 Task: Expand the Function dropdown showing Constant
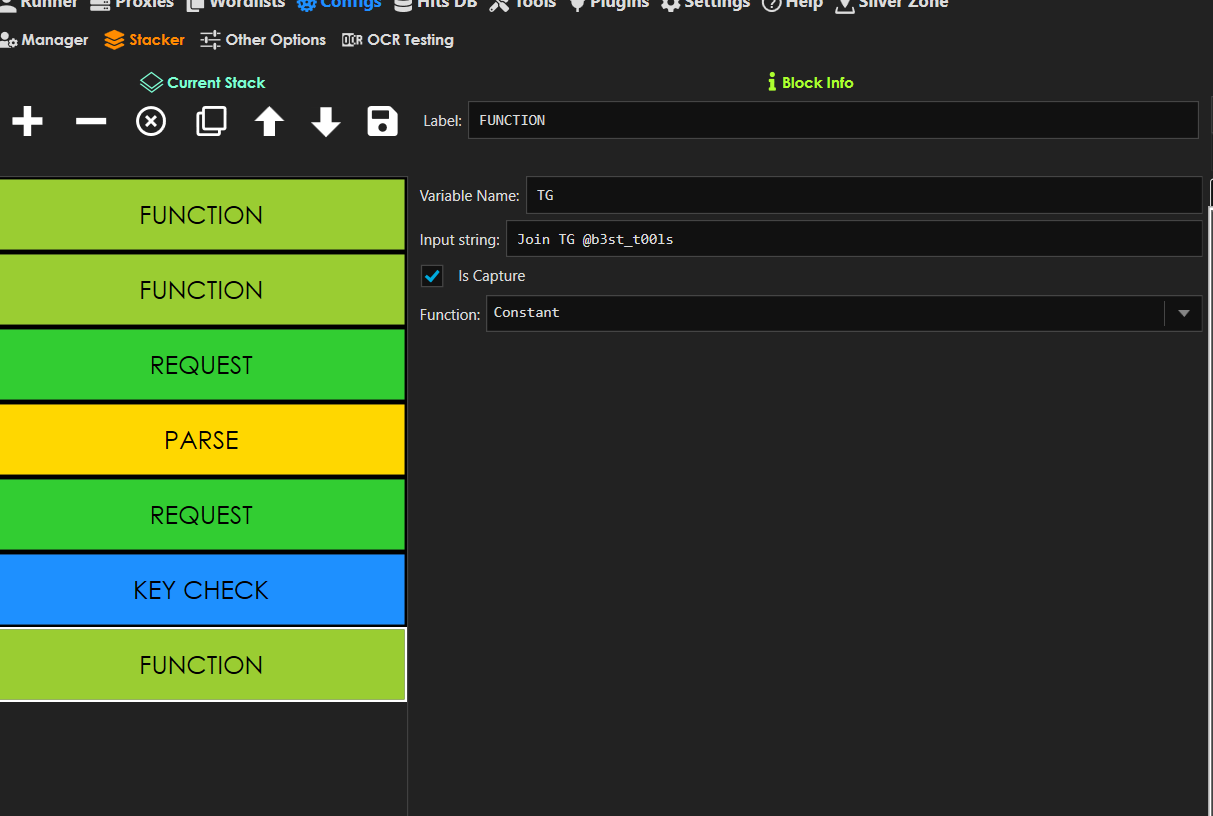[x=1183, y=313]
